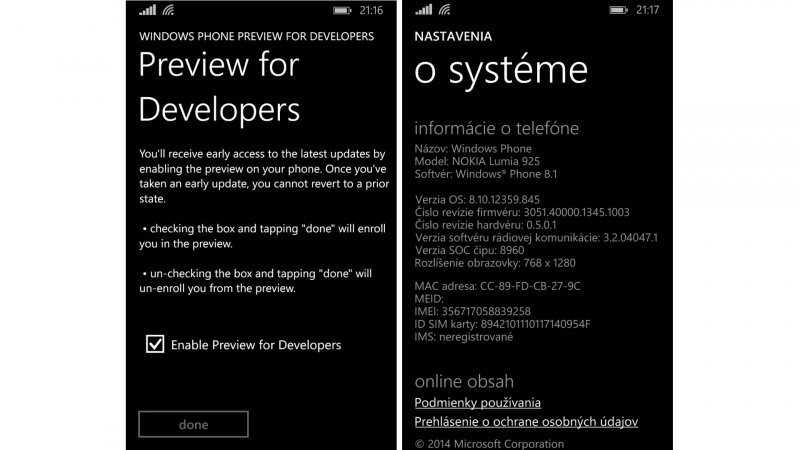Tap signal strength icon on left phone
800x450 pixels.
point(147,10)
